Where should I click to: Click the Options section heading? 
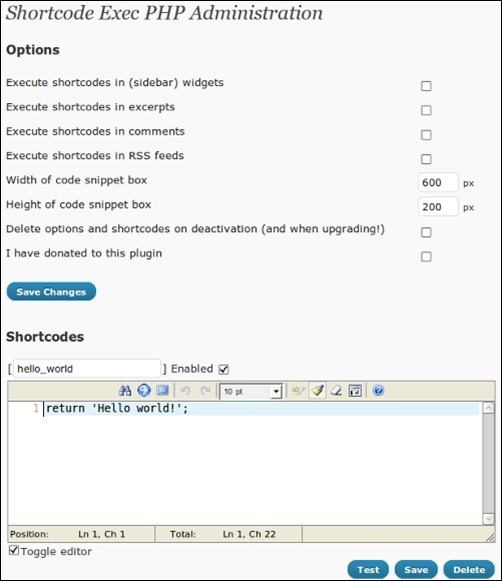pyautogui.click(x=33, y=50)
